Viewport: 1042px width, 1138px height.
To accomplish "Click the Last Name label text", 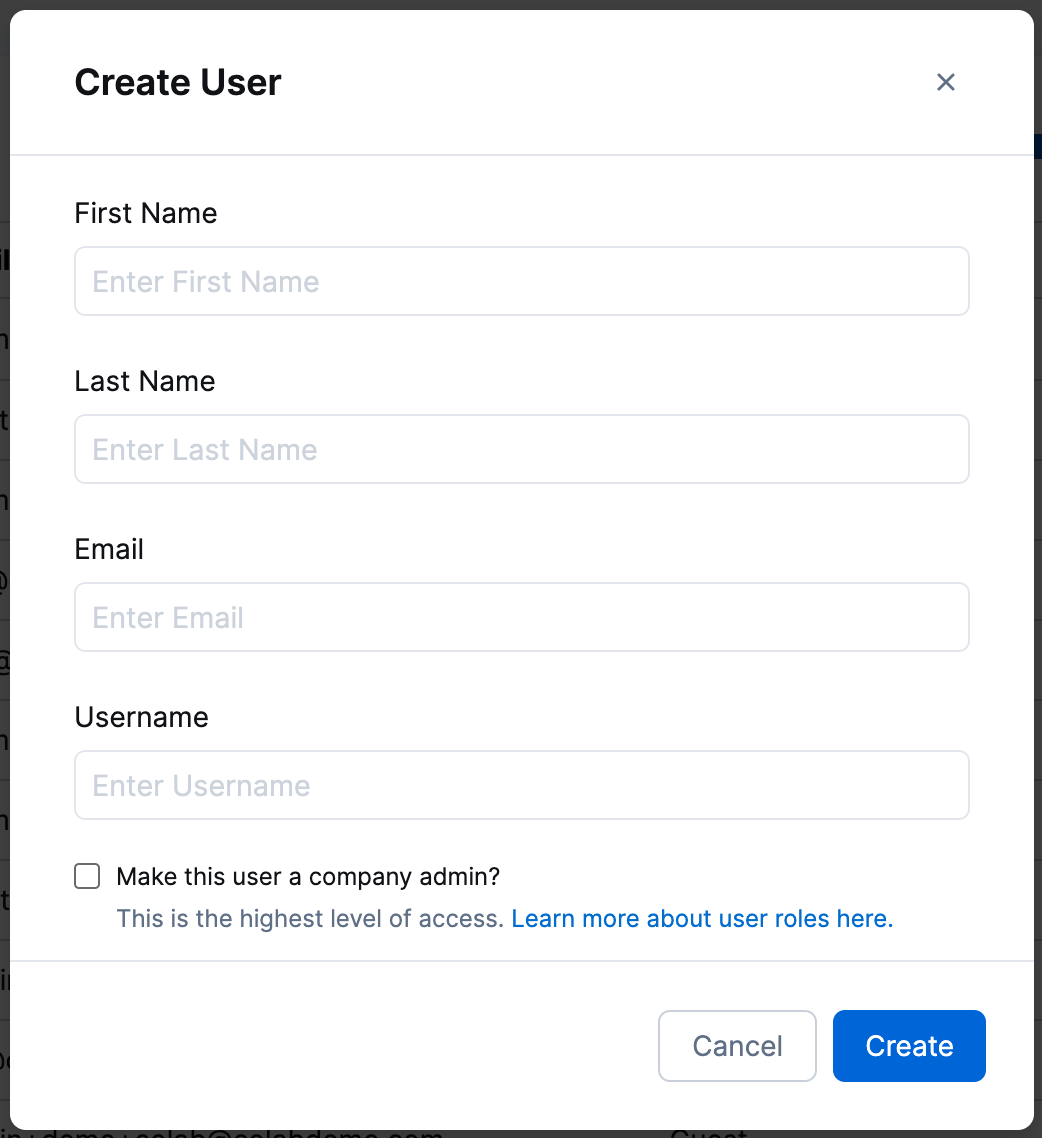I will (145, 381).
